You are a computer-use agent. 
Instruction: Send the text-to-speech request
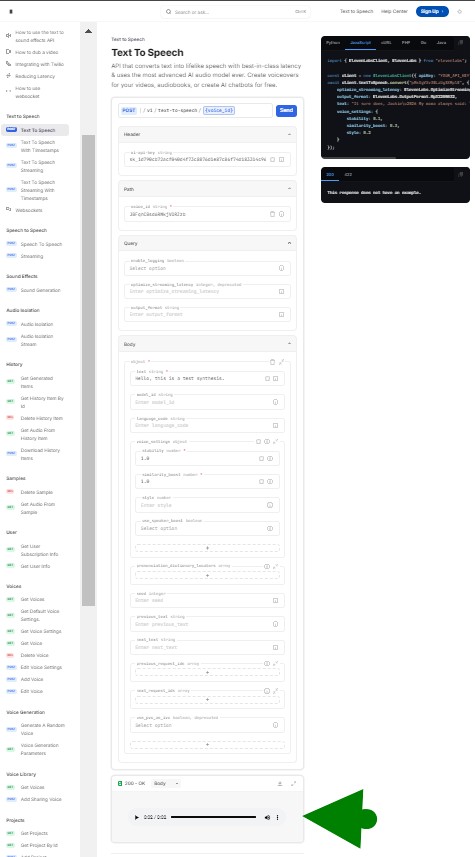coord(286,110)
